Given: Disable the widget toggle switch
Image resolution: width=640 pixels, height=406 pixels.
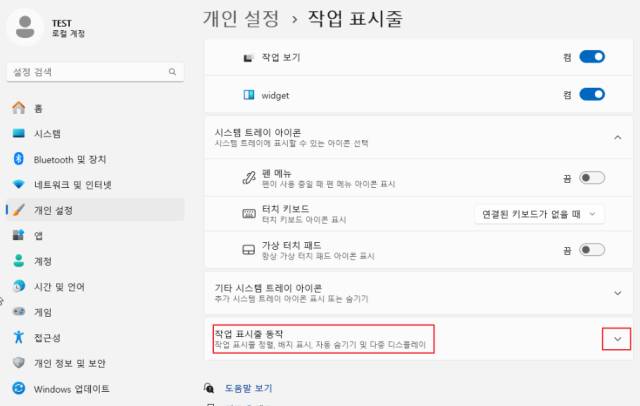Looking at the screenshot, I should [x=592, y=95].
